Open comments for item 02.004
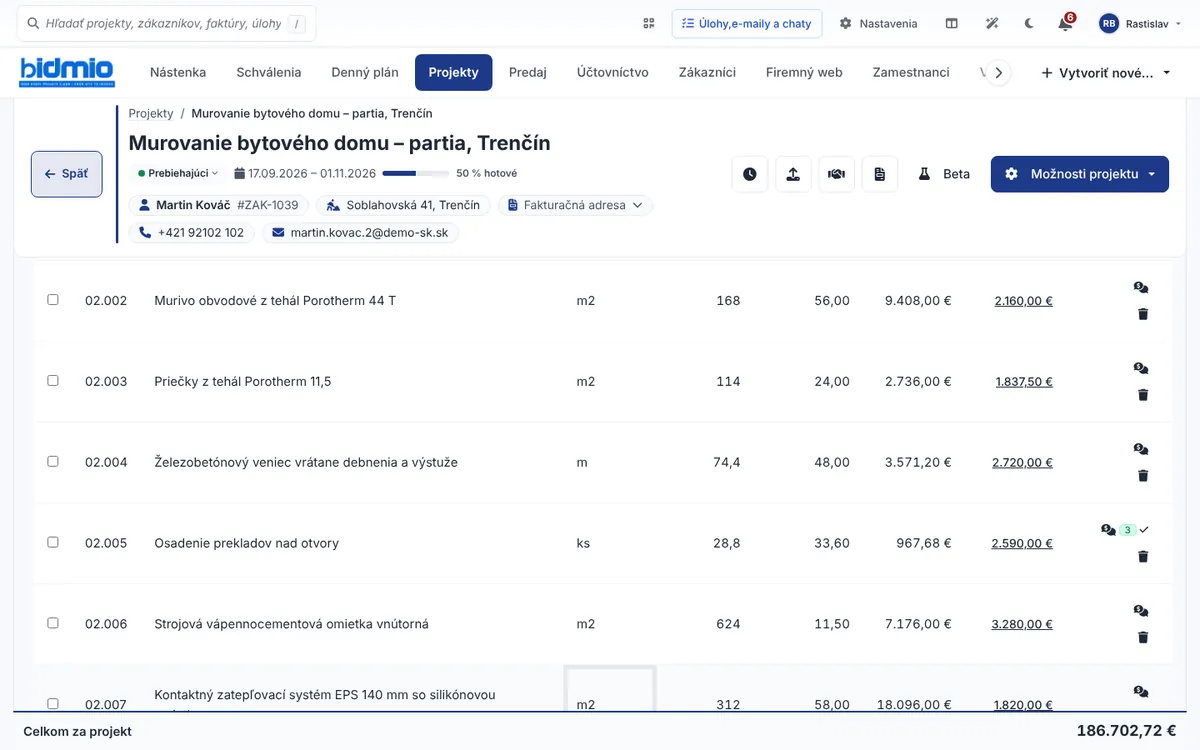The width and height of the screenshot is (1200, 750). (x=1141, y=450)
